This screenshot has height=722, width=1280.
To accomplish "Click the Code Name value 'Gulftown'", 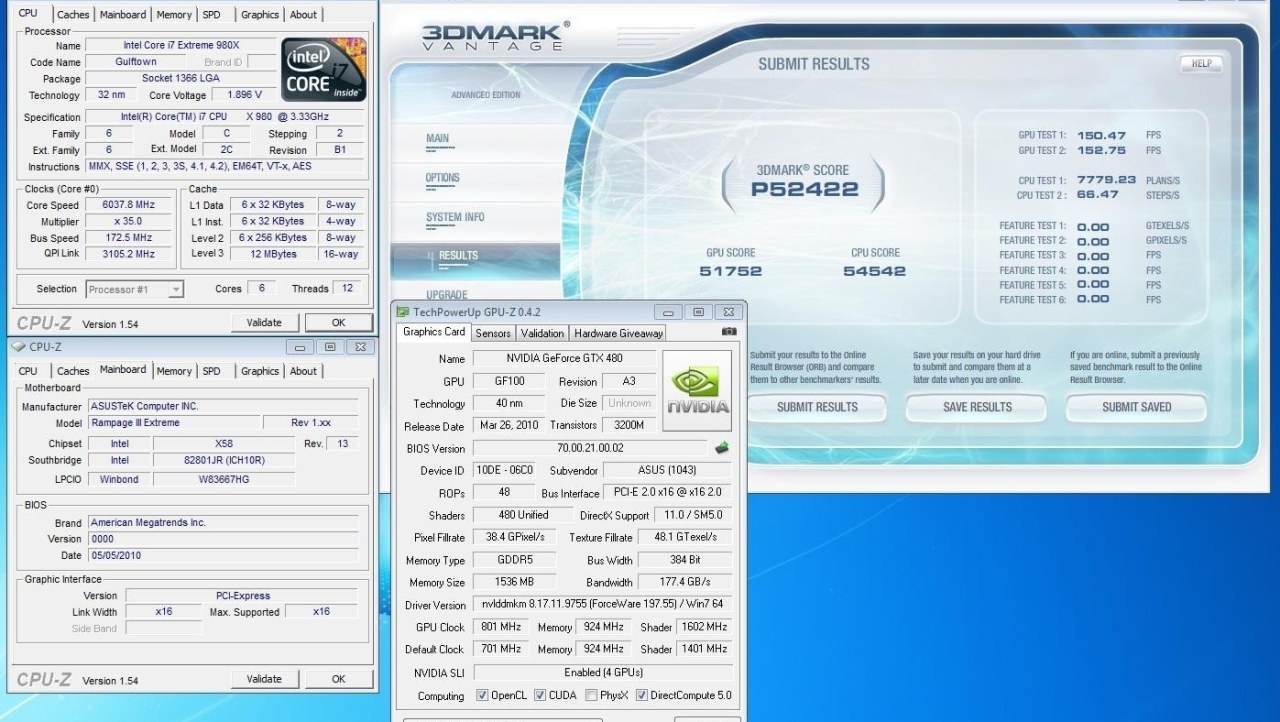I will pyautogui.click(x=135, y=62).
